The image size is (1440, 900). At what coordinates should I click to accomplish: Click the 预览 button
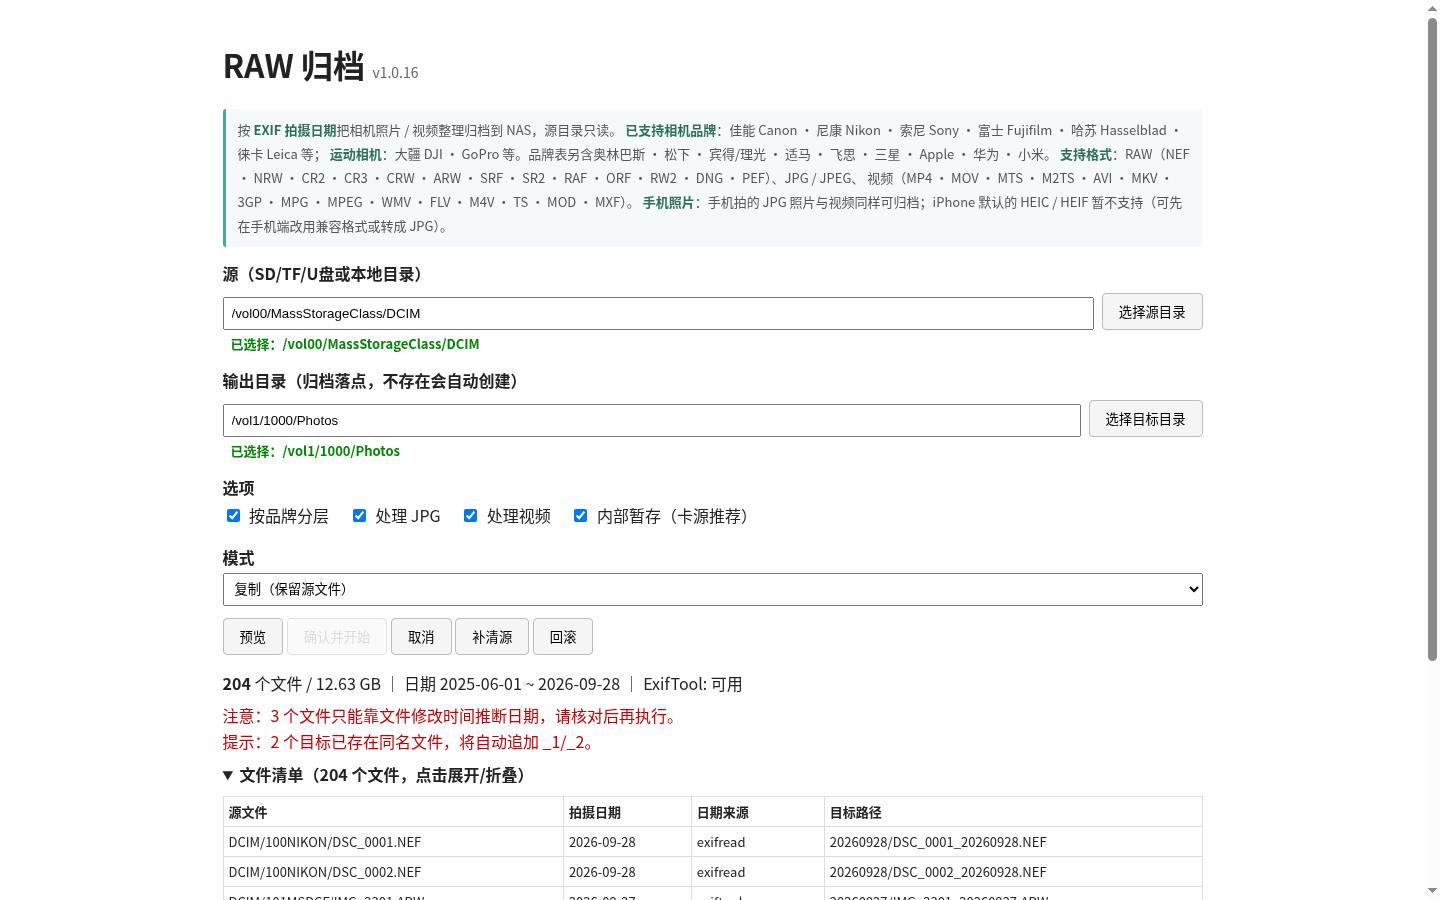click(253, 637)
